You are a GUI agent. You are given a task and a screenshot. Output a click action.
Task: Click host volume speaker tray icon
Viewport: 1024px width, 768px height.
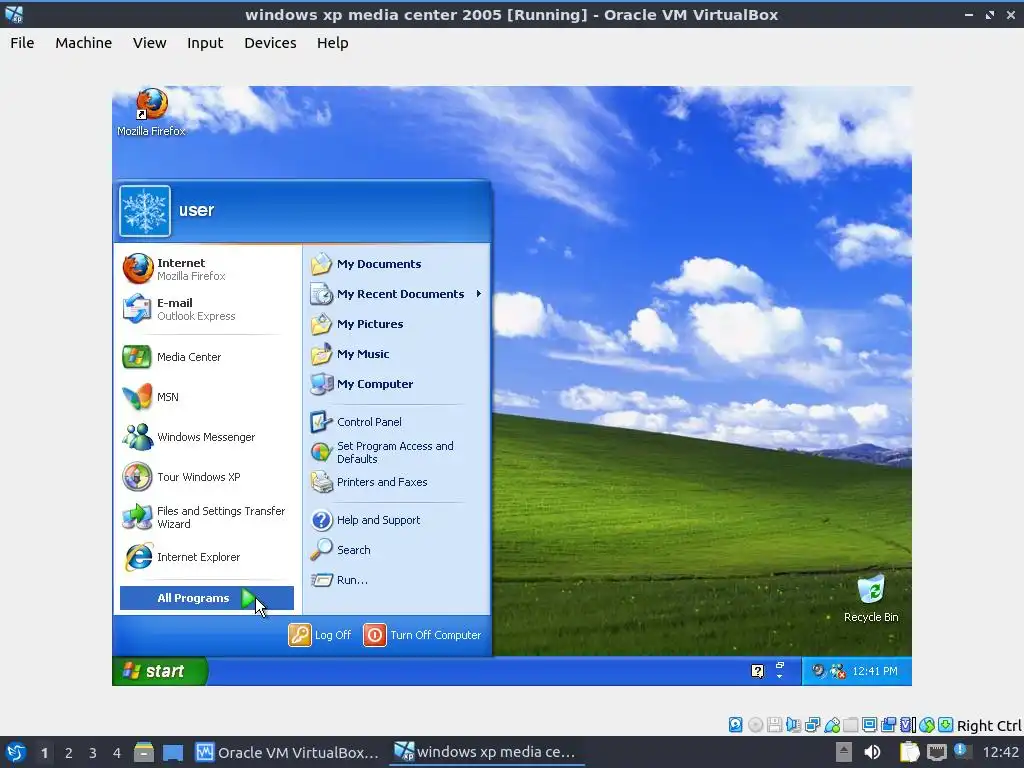click(x=872, y=752)
